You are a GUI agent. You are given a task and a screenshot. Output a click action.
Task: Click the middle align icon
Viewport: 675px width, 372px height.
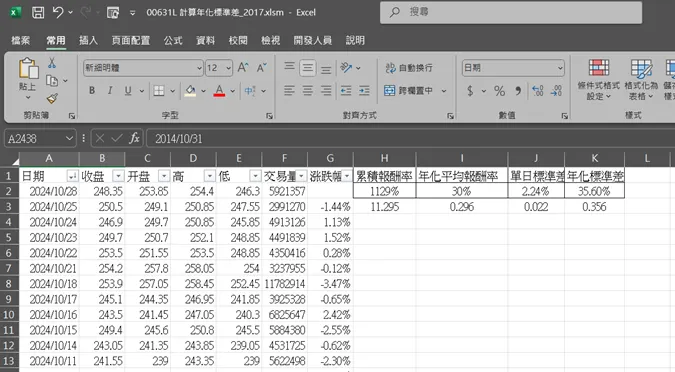[x=307, y=68]
